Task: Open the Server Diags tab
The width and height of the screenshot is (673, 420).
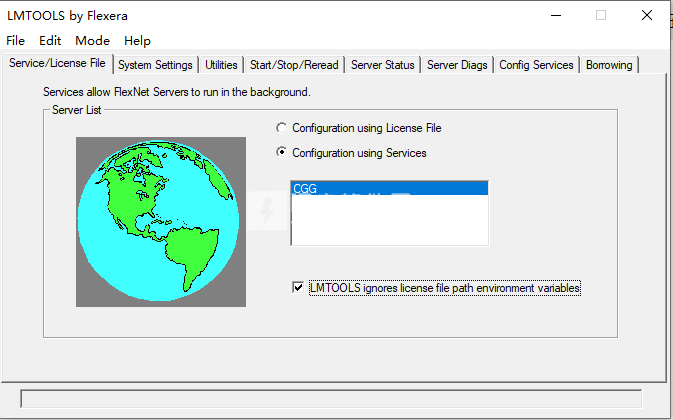Action: click(457, 65)
